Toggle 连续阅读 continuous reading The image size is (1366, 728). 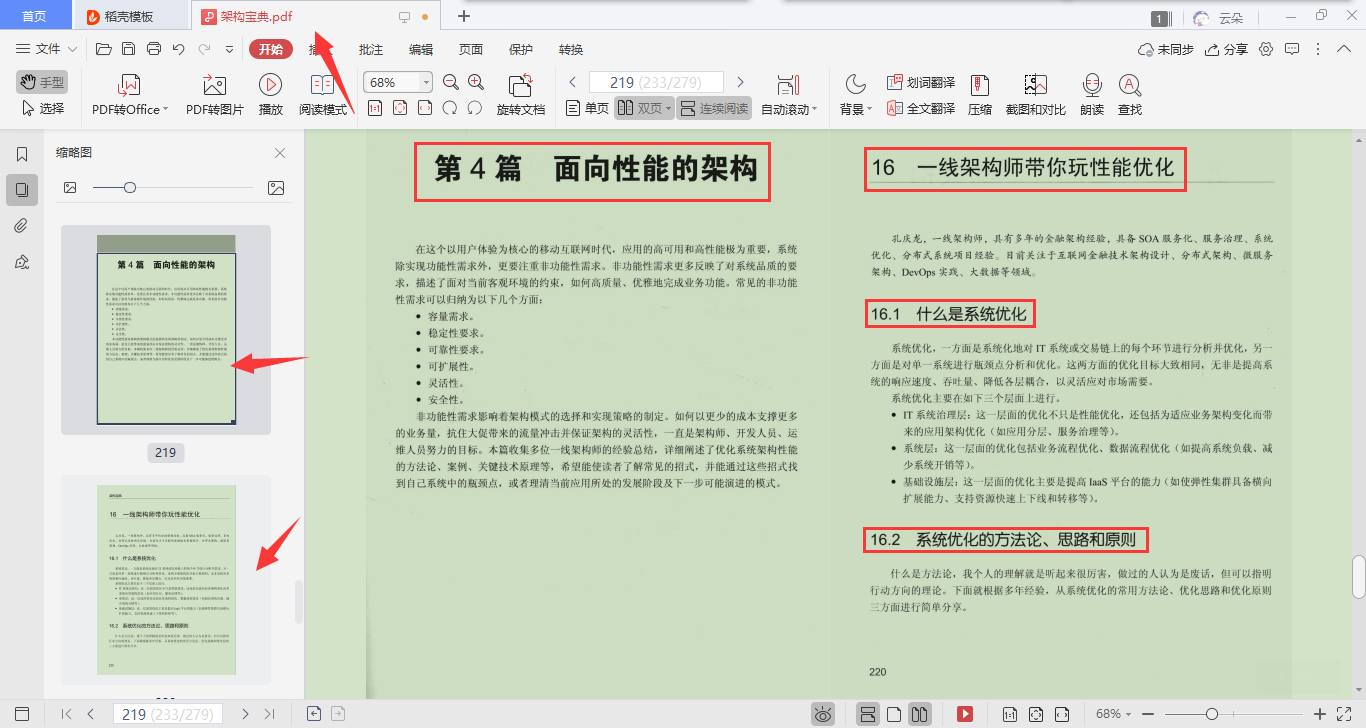(714, 108)
